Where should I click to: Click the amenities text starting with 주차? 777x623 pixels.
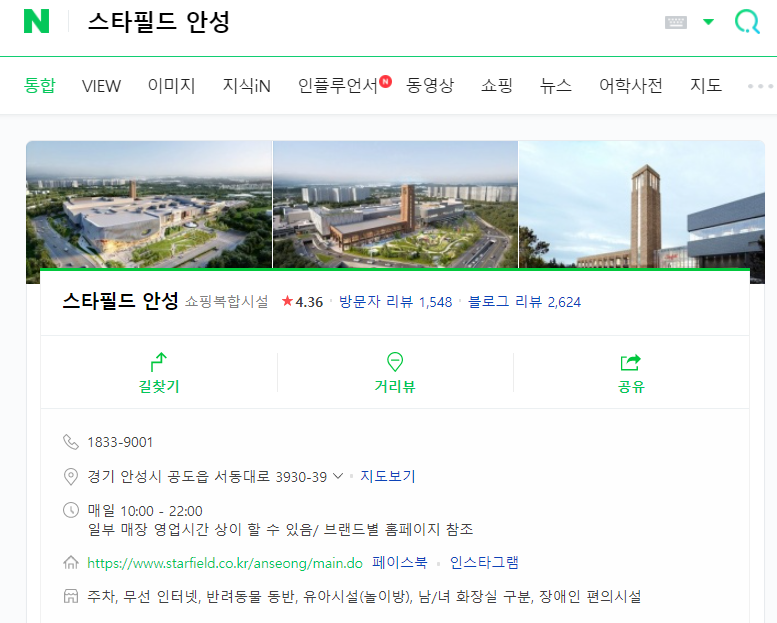(364, 596)
